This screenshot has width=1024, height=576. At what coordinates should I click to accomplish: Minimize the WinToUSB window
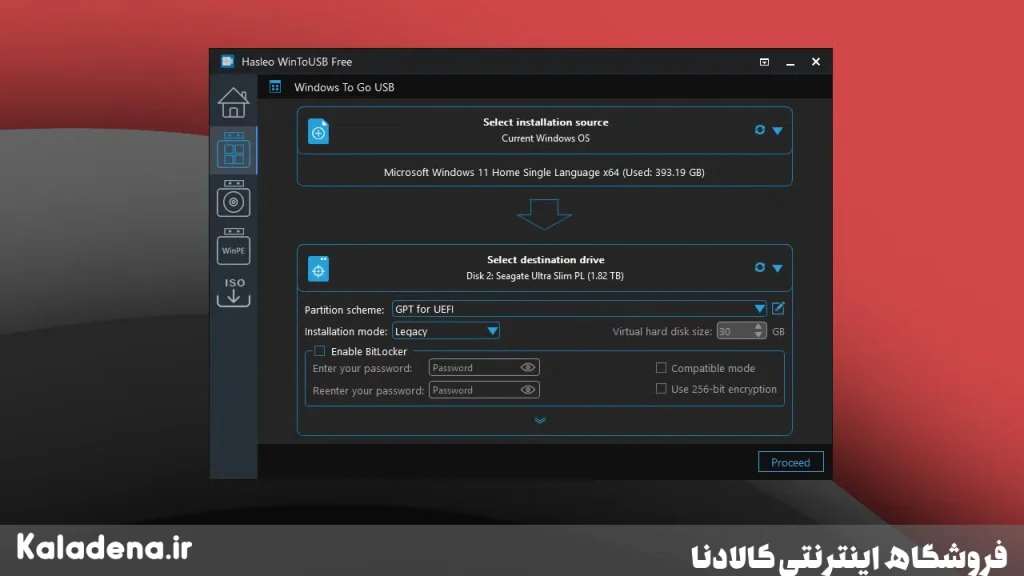(790, 63)
